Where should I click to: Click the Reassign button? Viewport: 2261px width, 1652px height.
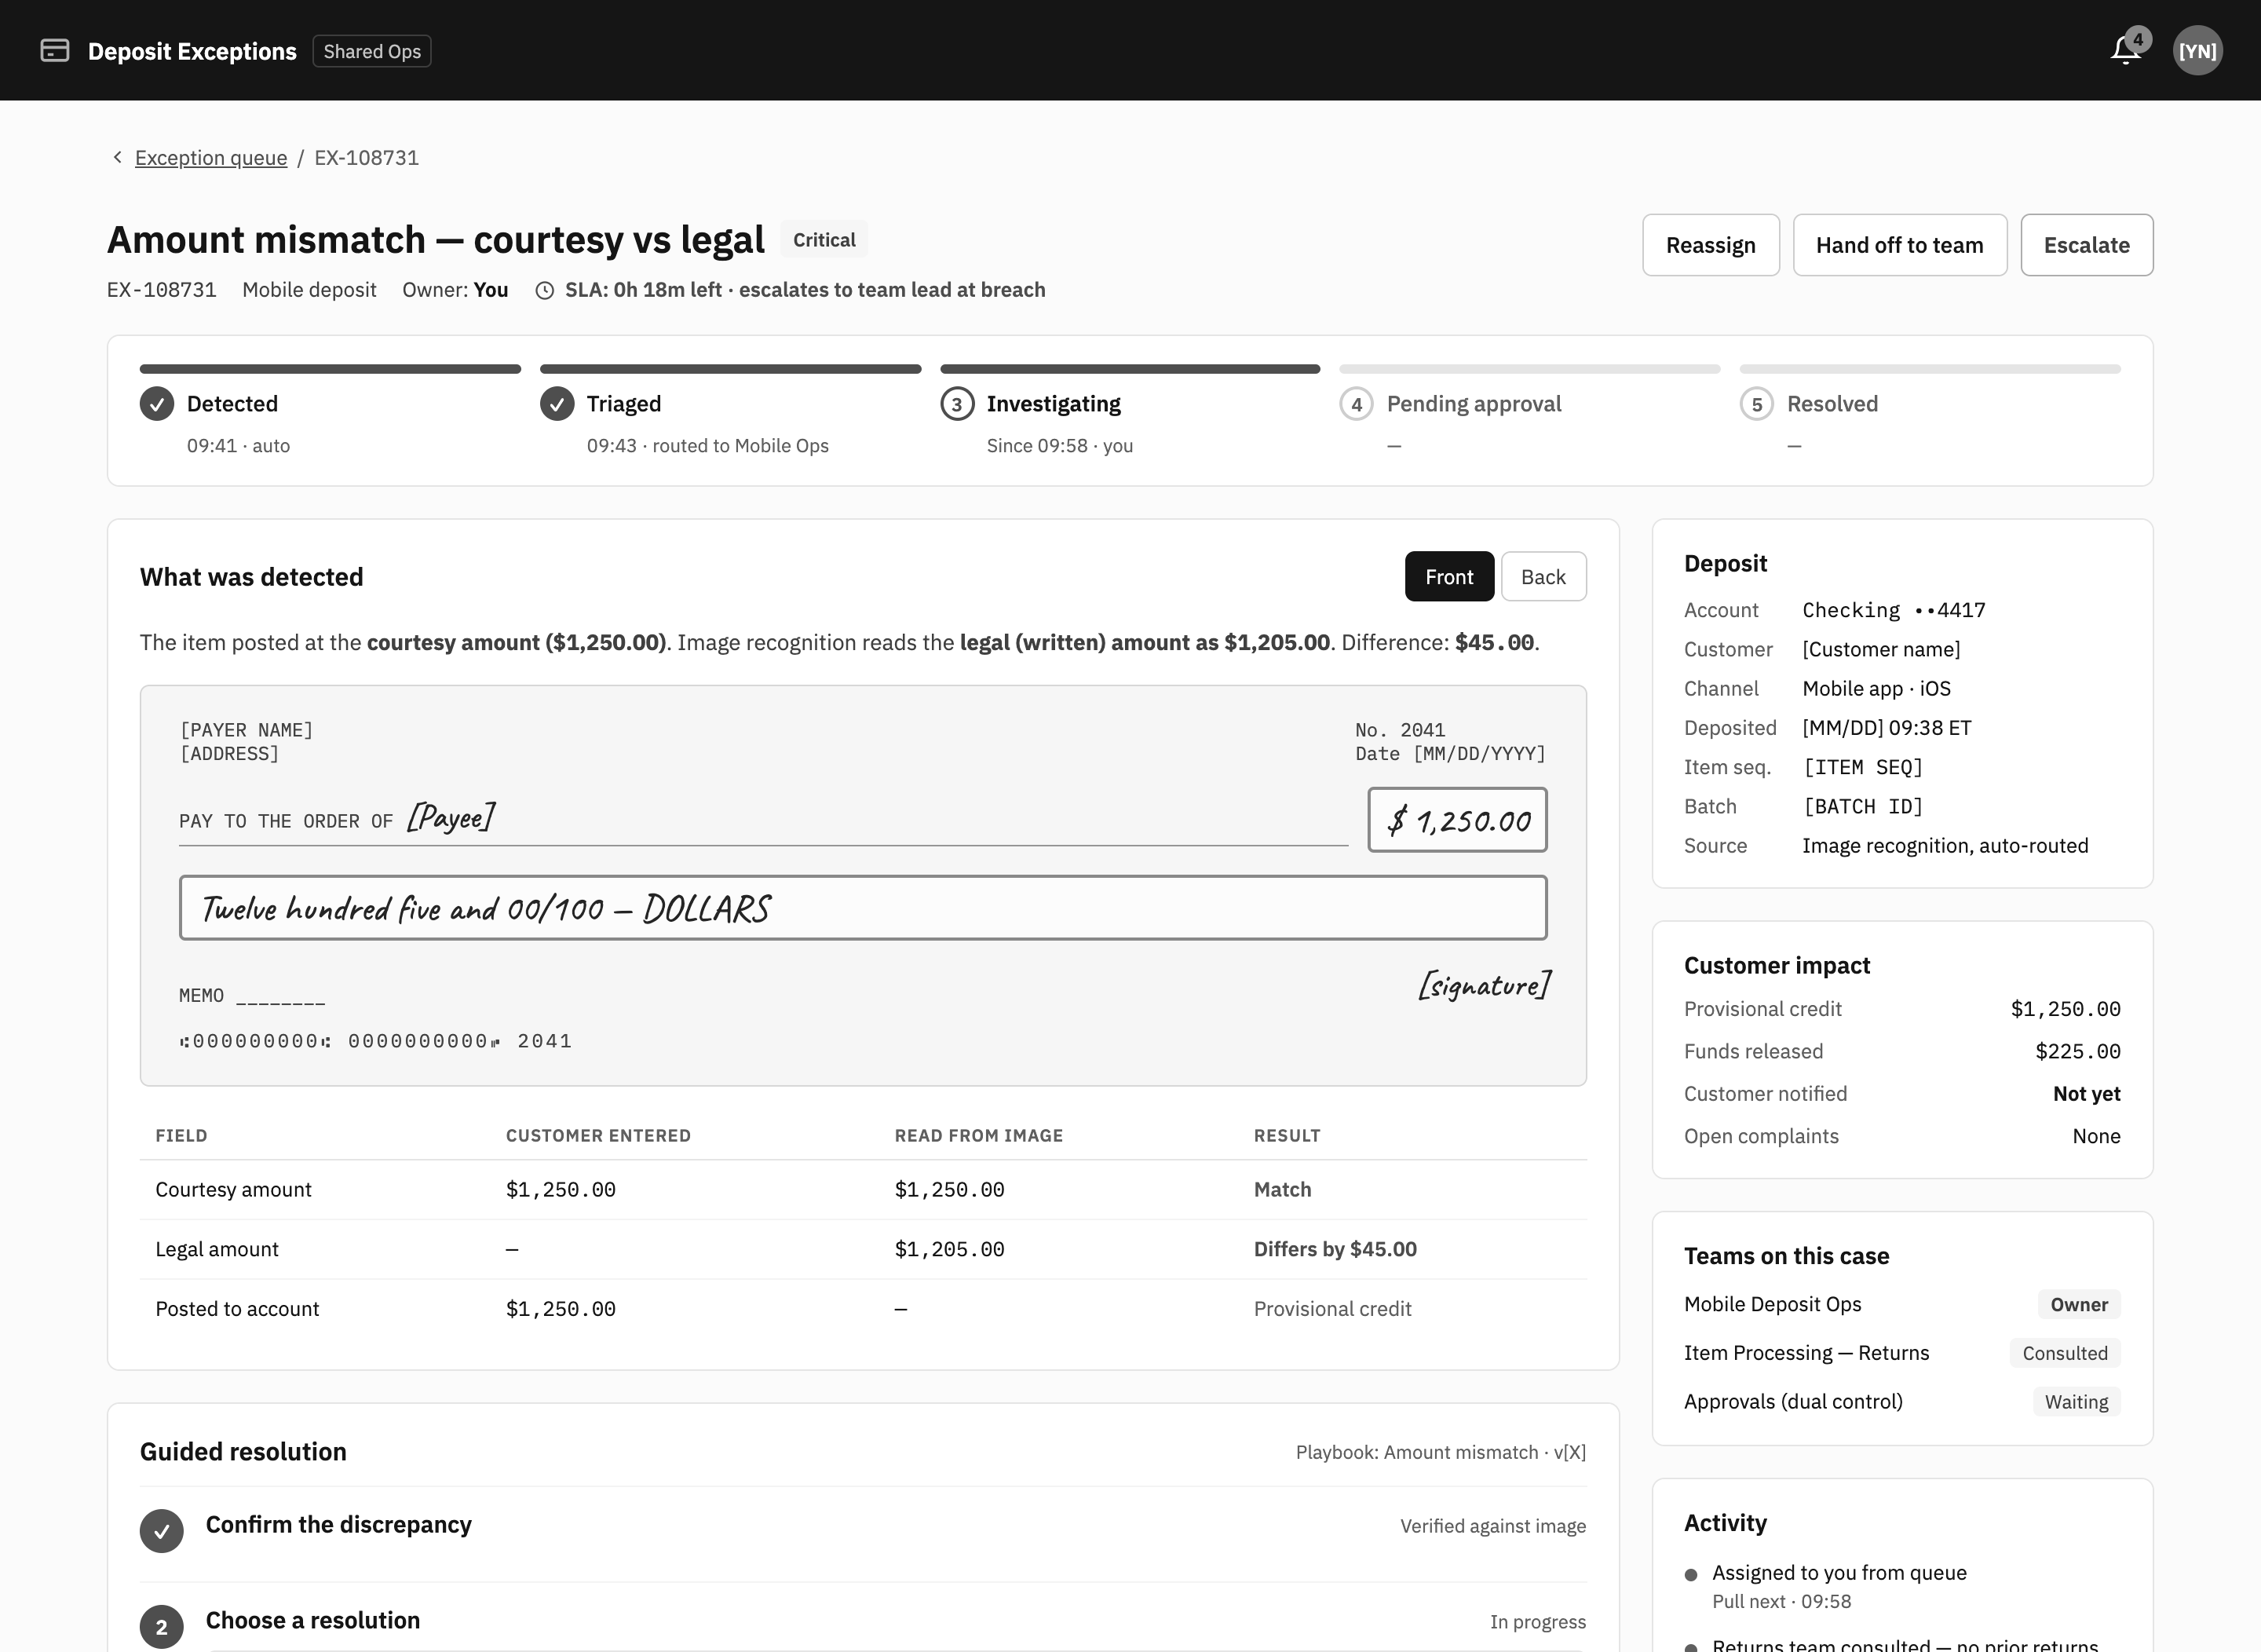coord(1710,245)
